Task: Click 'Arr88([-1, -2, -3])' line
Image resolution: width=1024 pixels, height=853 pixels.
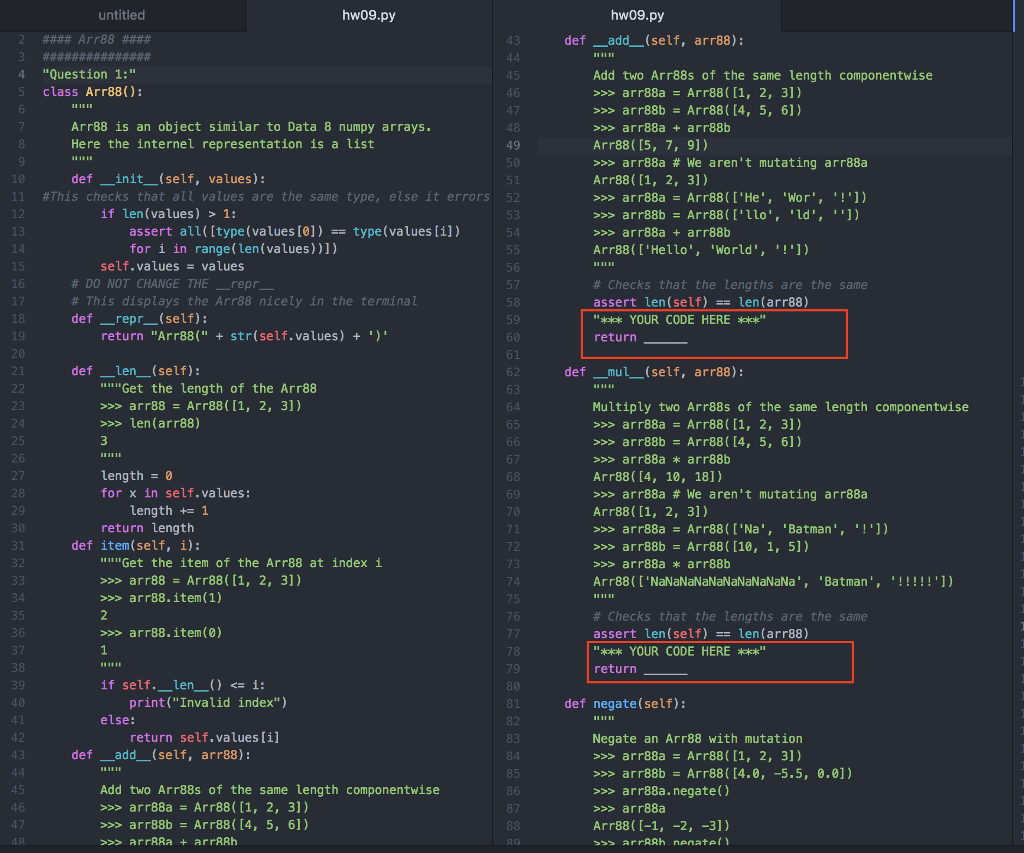Action: (x=662, y=826)
